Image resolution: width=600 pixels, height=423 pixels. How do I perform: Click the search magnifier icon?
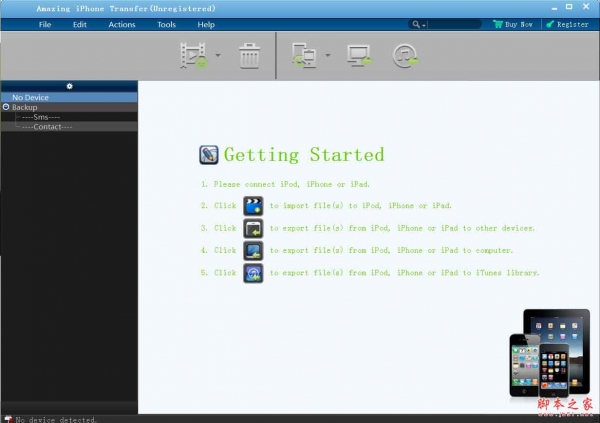416,24
